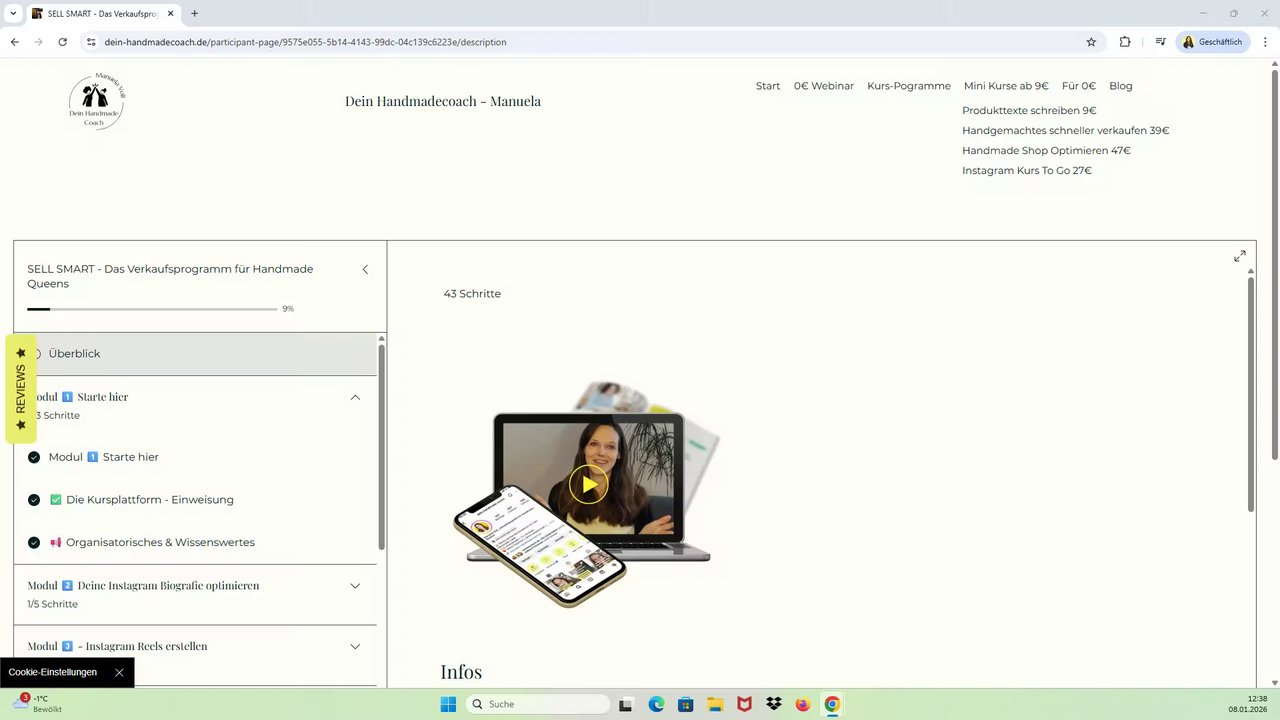Viewport: 1280px width, 720px height.
Task: Click the sidebar module list scrollbar
Action: (x=381, y=448)
